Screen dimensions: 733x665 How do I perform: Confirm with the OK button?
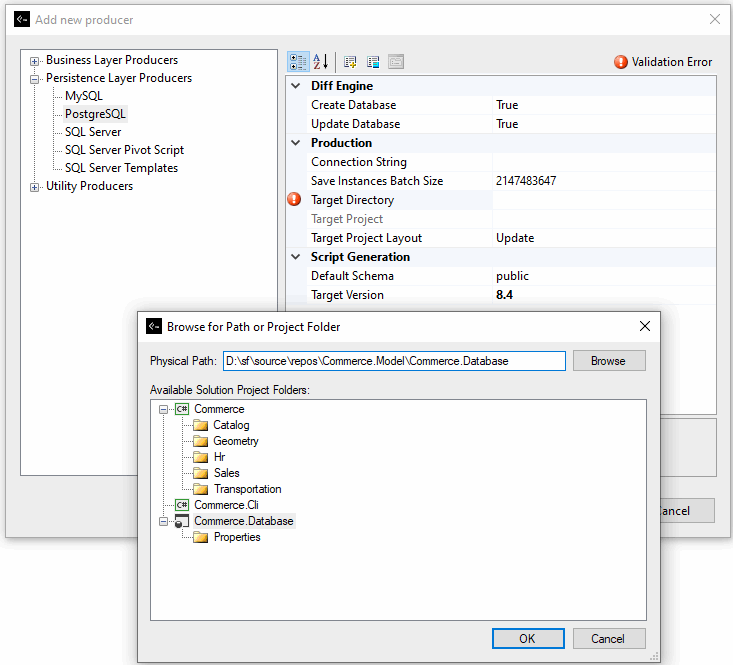click(x=528, y=638)
